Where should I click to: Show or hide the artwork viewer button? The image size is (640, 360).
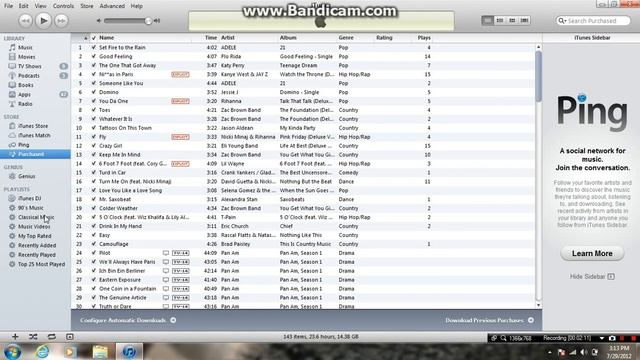pyautogui.click(x=70, y=337)
